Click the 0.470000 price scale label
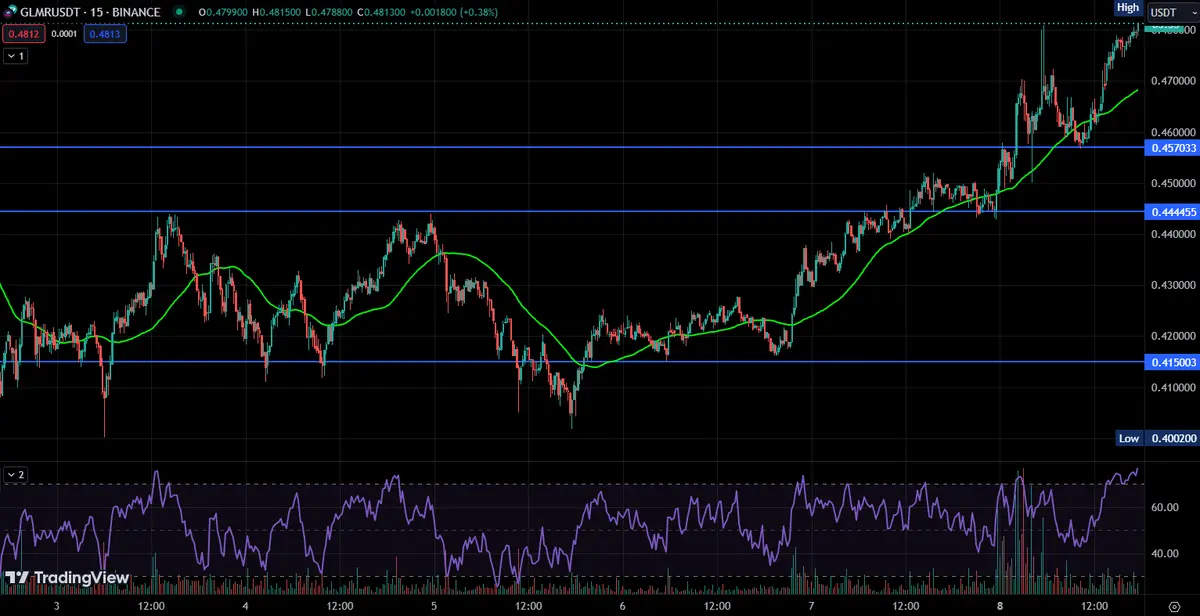Screen dimensions: 1200x616 pyautogui.click(x=1173, y=81)
